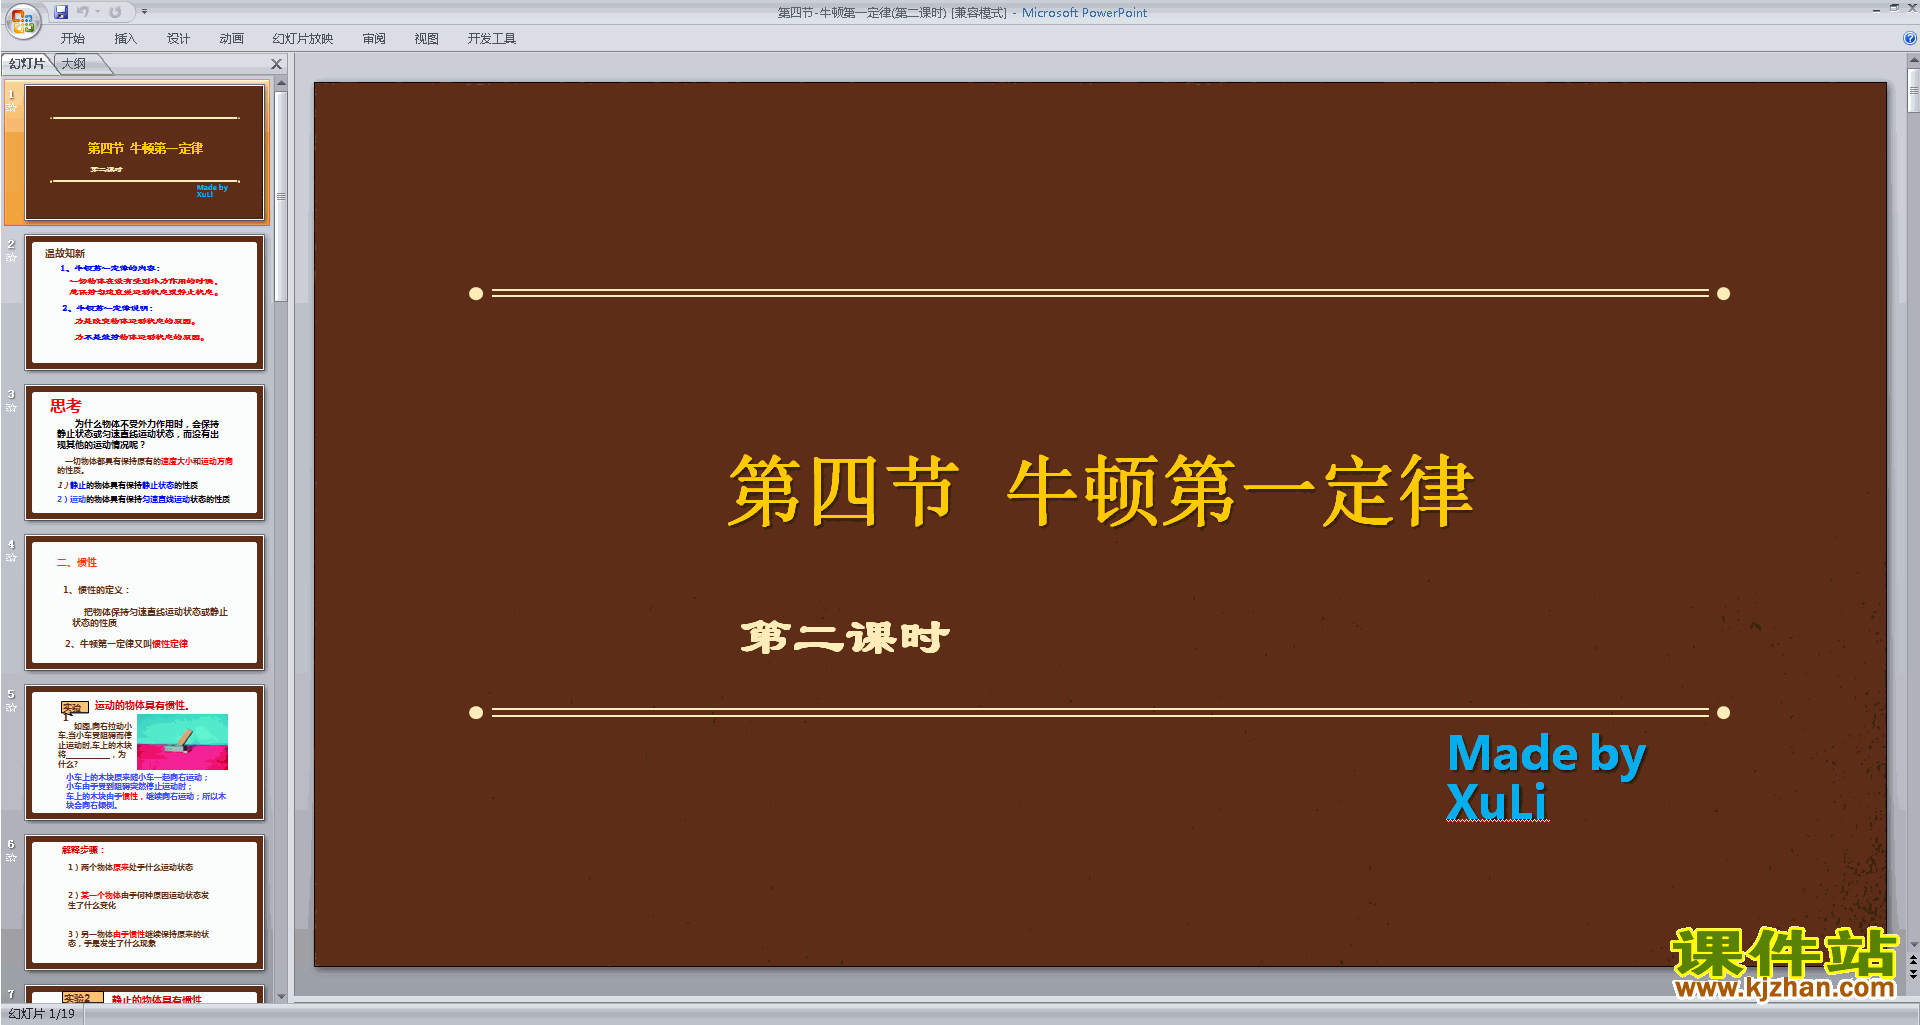Click main editor scroll down arrow

1913,944
